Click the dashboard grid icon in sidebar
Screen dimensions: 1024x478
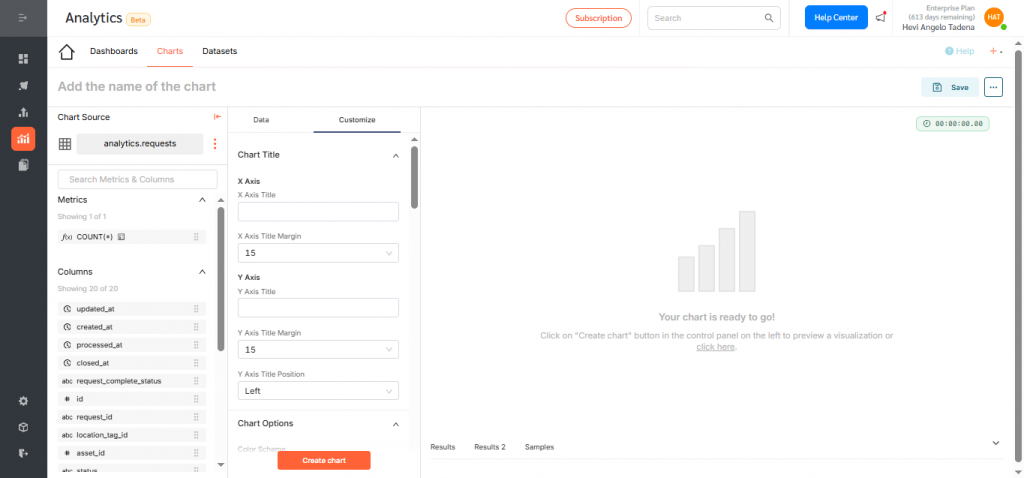point(23,59)
